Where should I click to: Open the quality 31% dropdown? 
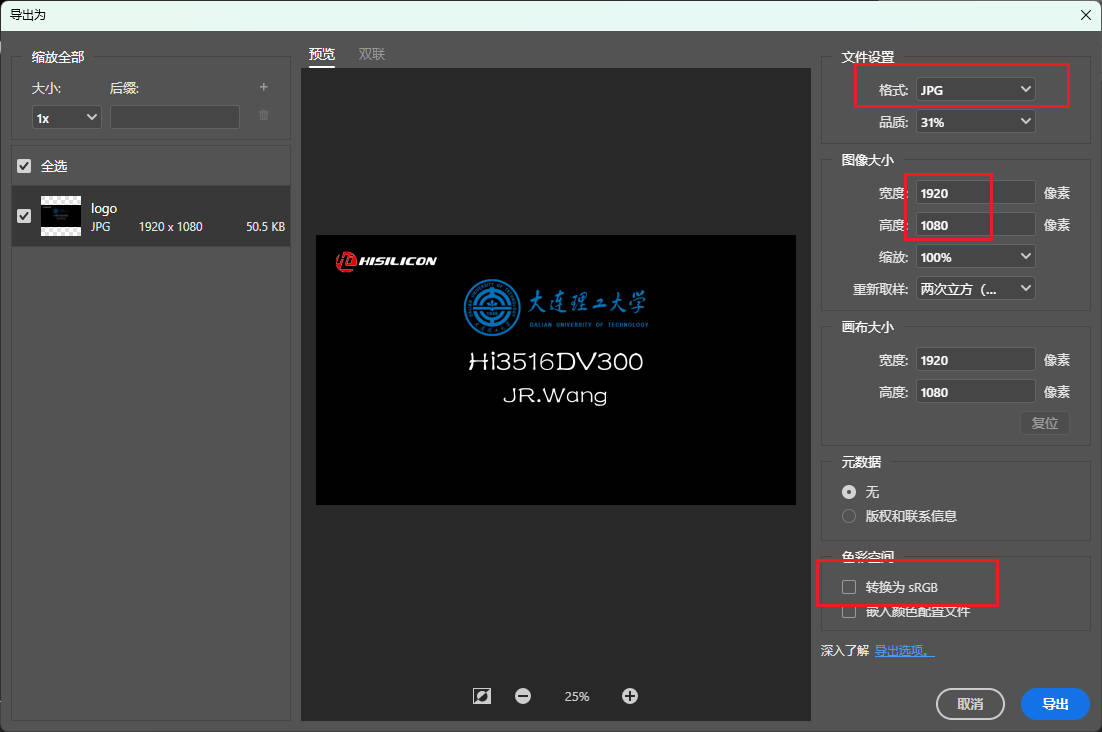coord(975,122)
